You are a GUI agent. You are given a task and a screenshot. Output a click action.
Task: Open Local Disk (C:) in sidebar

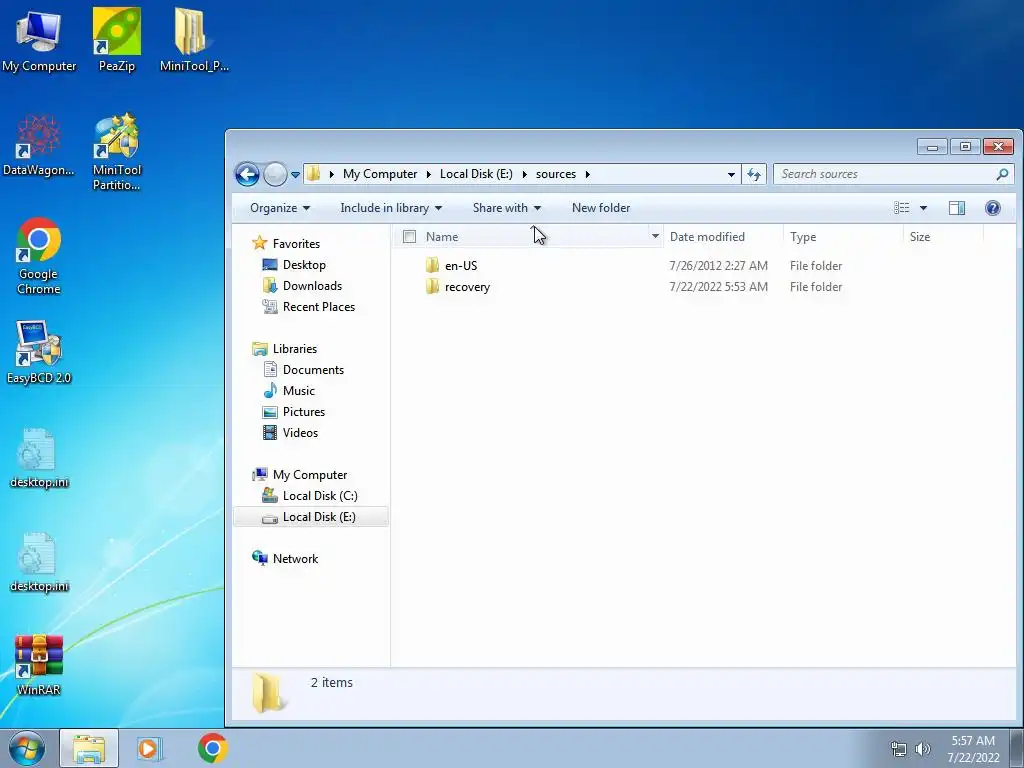tap(320, 496)
